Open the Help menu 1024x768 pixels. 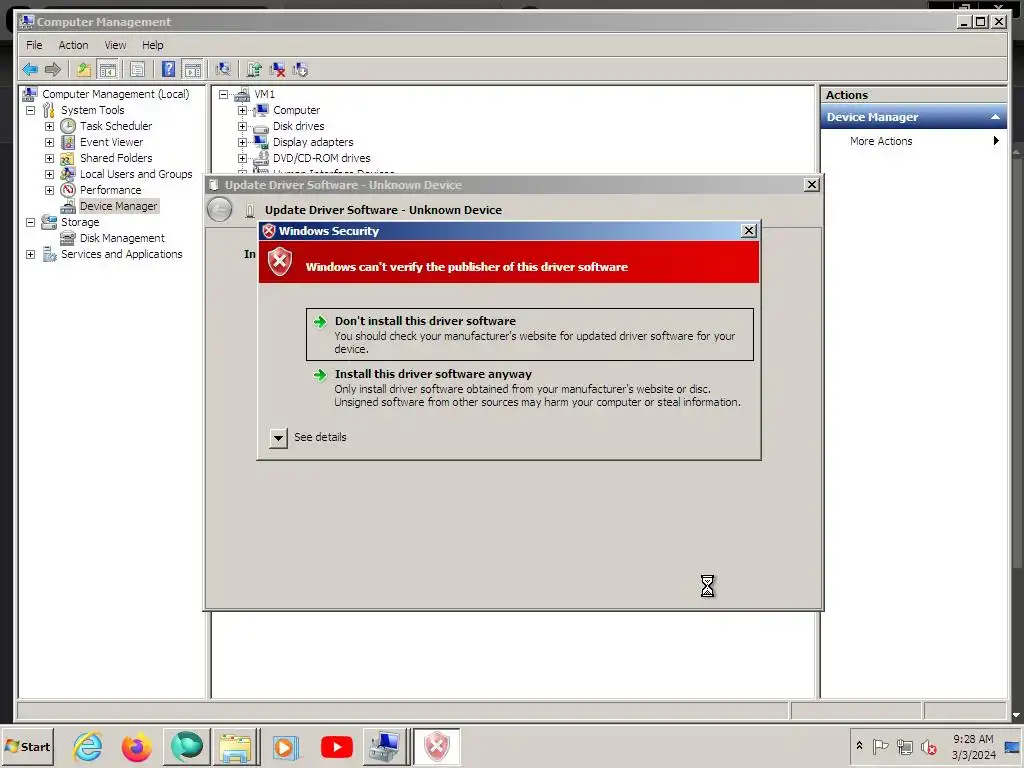click(153, 45)
